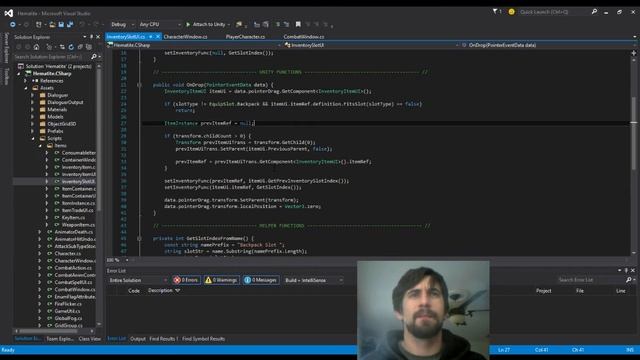
Task: Open the Debug configuration dropdown
Action: 122,24
